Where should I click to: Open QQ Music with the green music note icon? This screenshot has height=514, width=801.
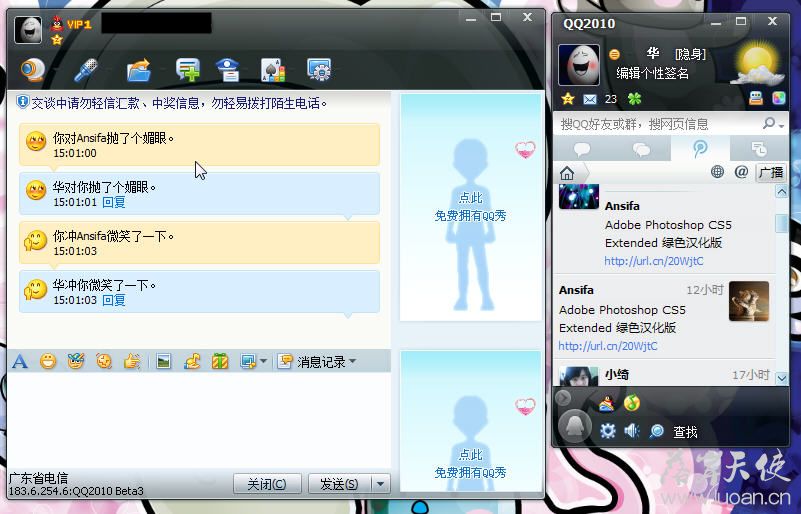(x=632, y=403)
